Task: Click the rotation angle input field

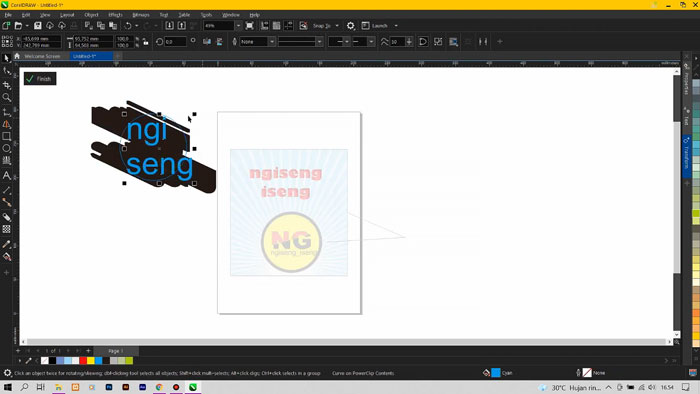Action: pos(175,41)
